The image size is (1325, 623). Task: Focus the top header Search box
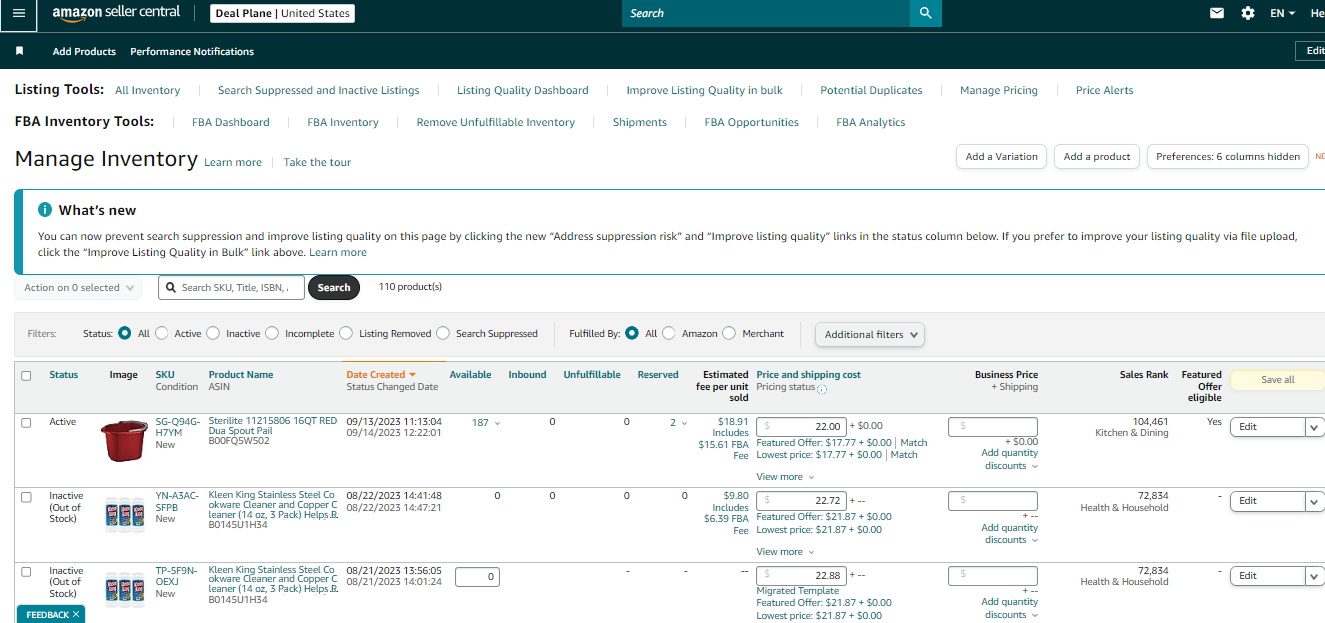pos(766,13)
